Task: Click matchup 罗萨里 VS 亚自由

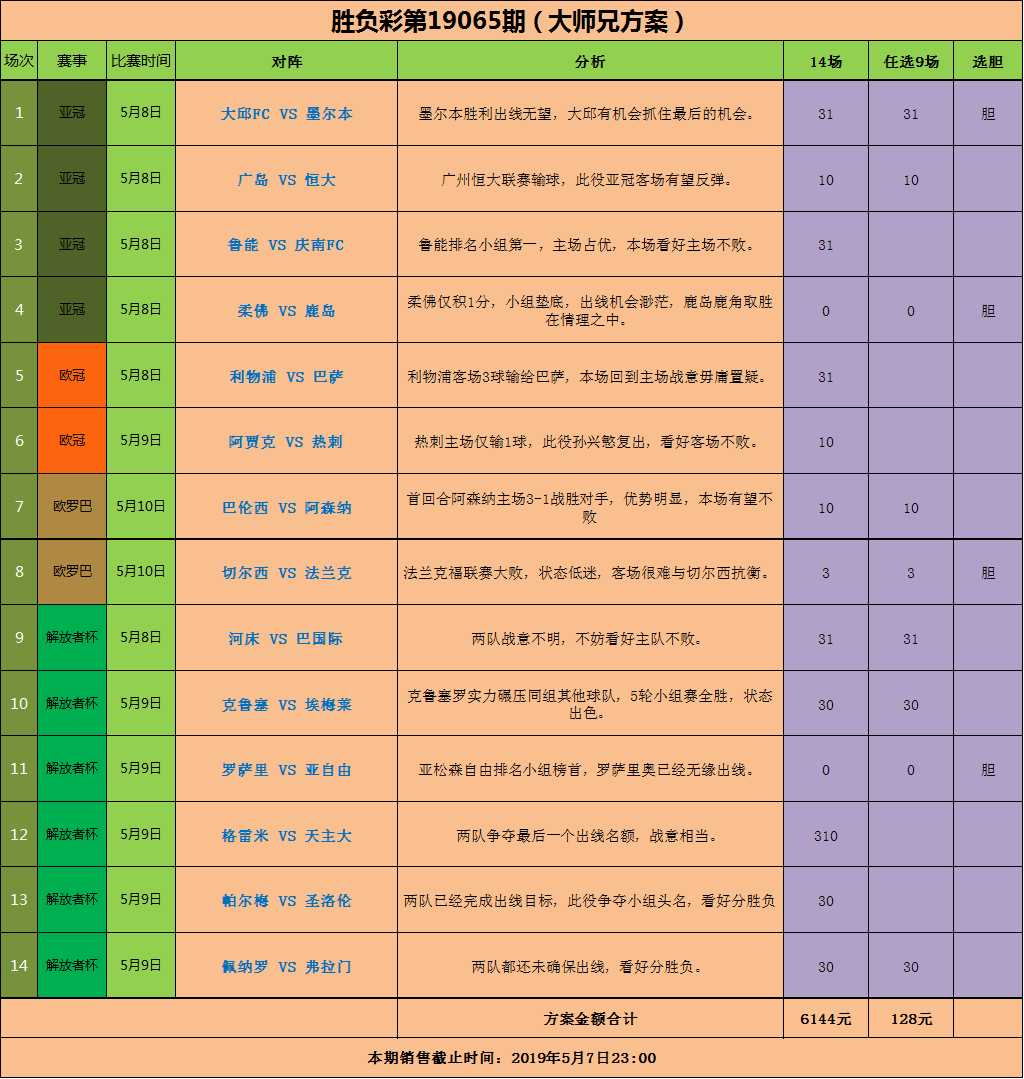Action: click(x=286, y=770)
